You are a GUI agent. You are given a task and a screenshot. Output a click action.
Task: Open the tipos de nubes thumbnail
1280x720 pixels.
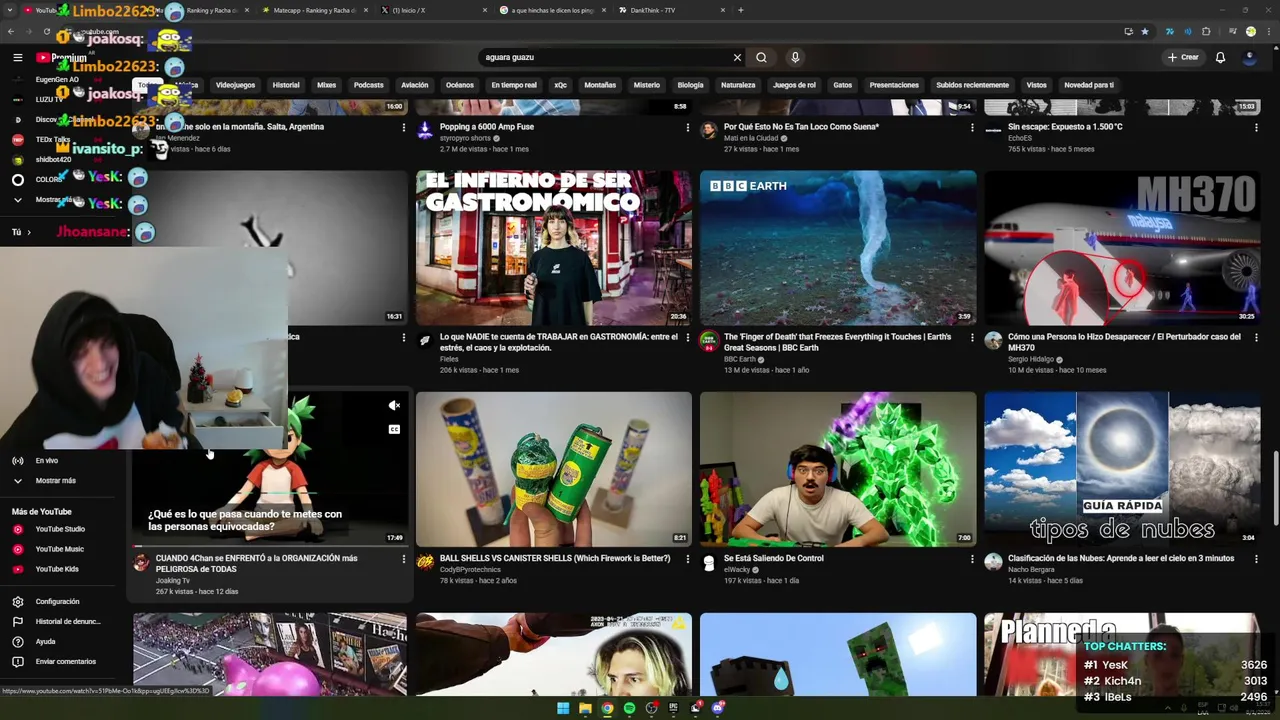[1122, 469]
